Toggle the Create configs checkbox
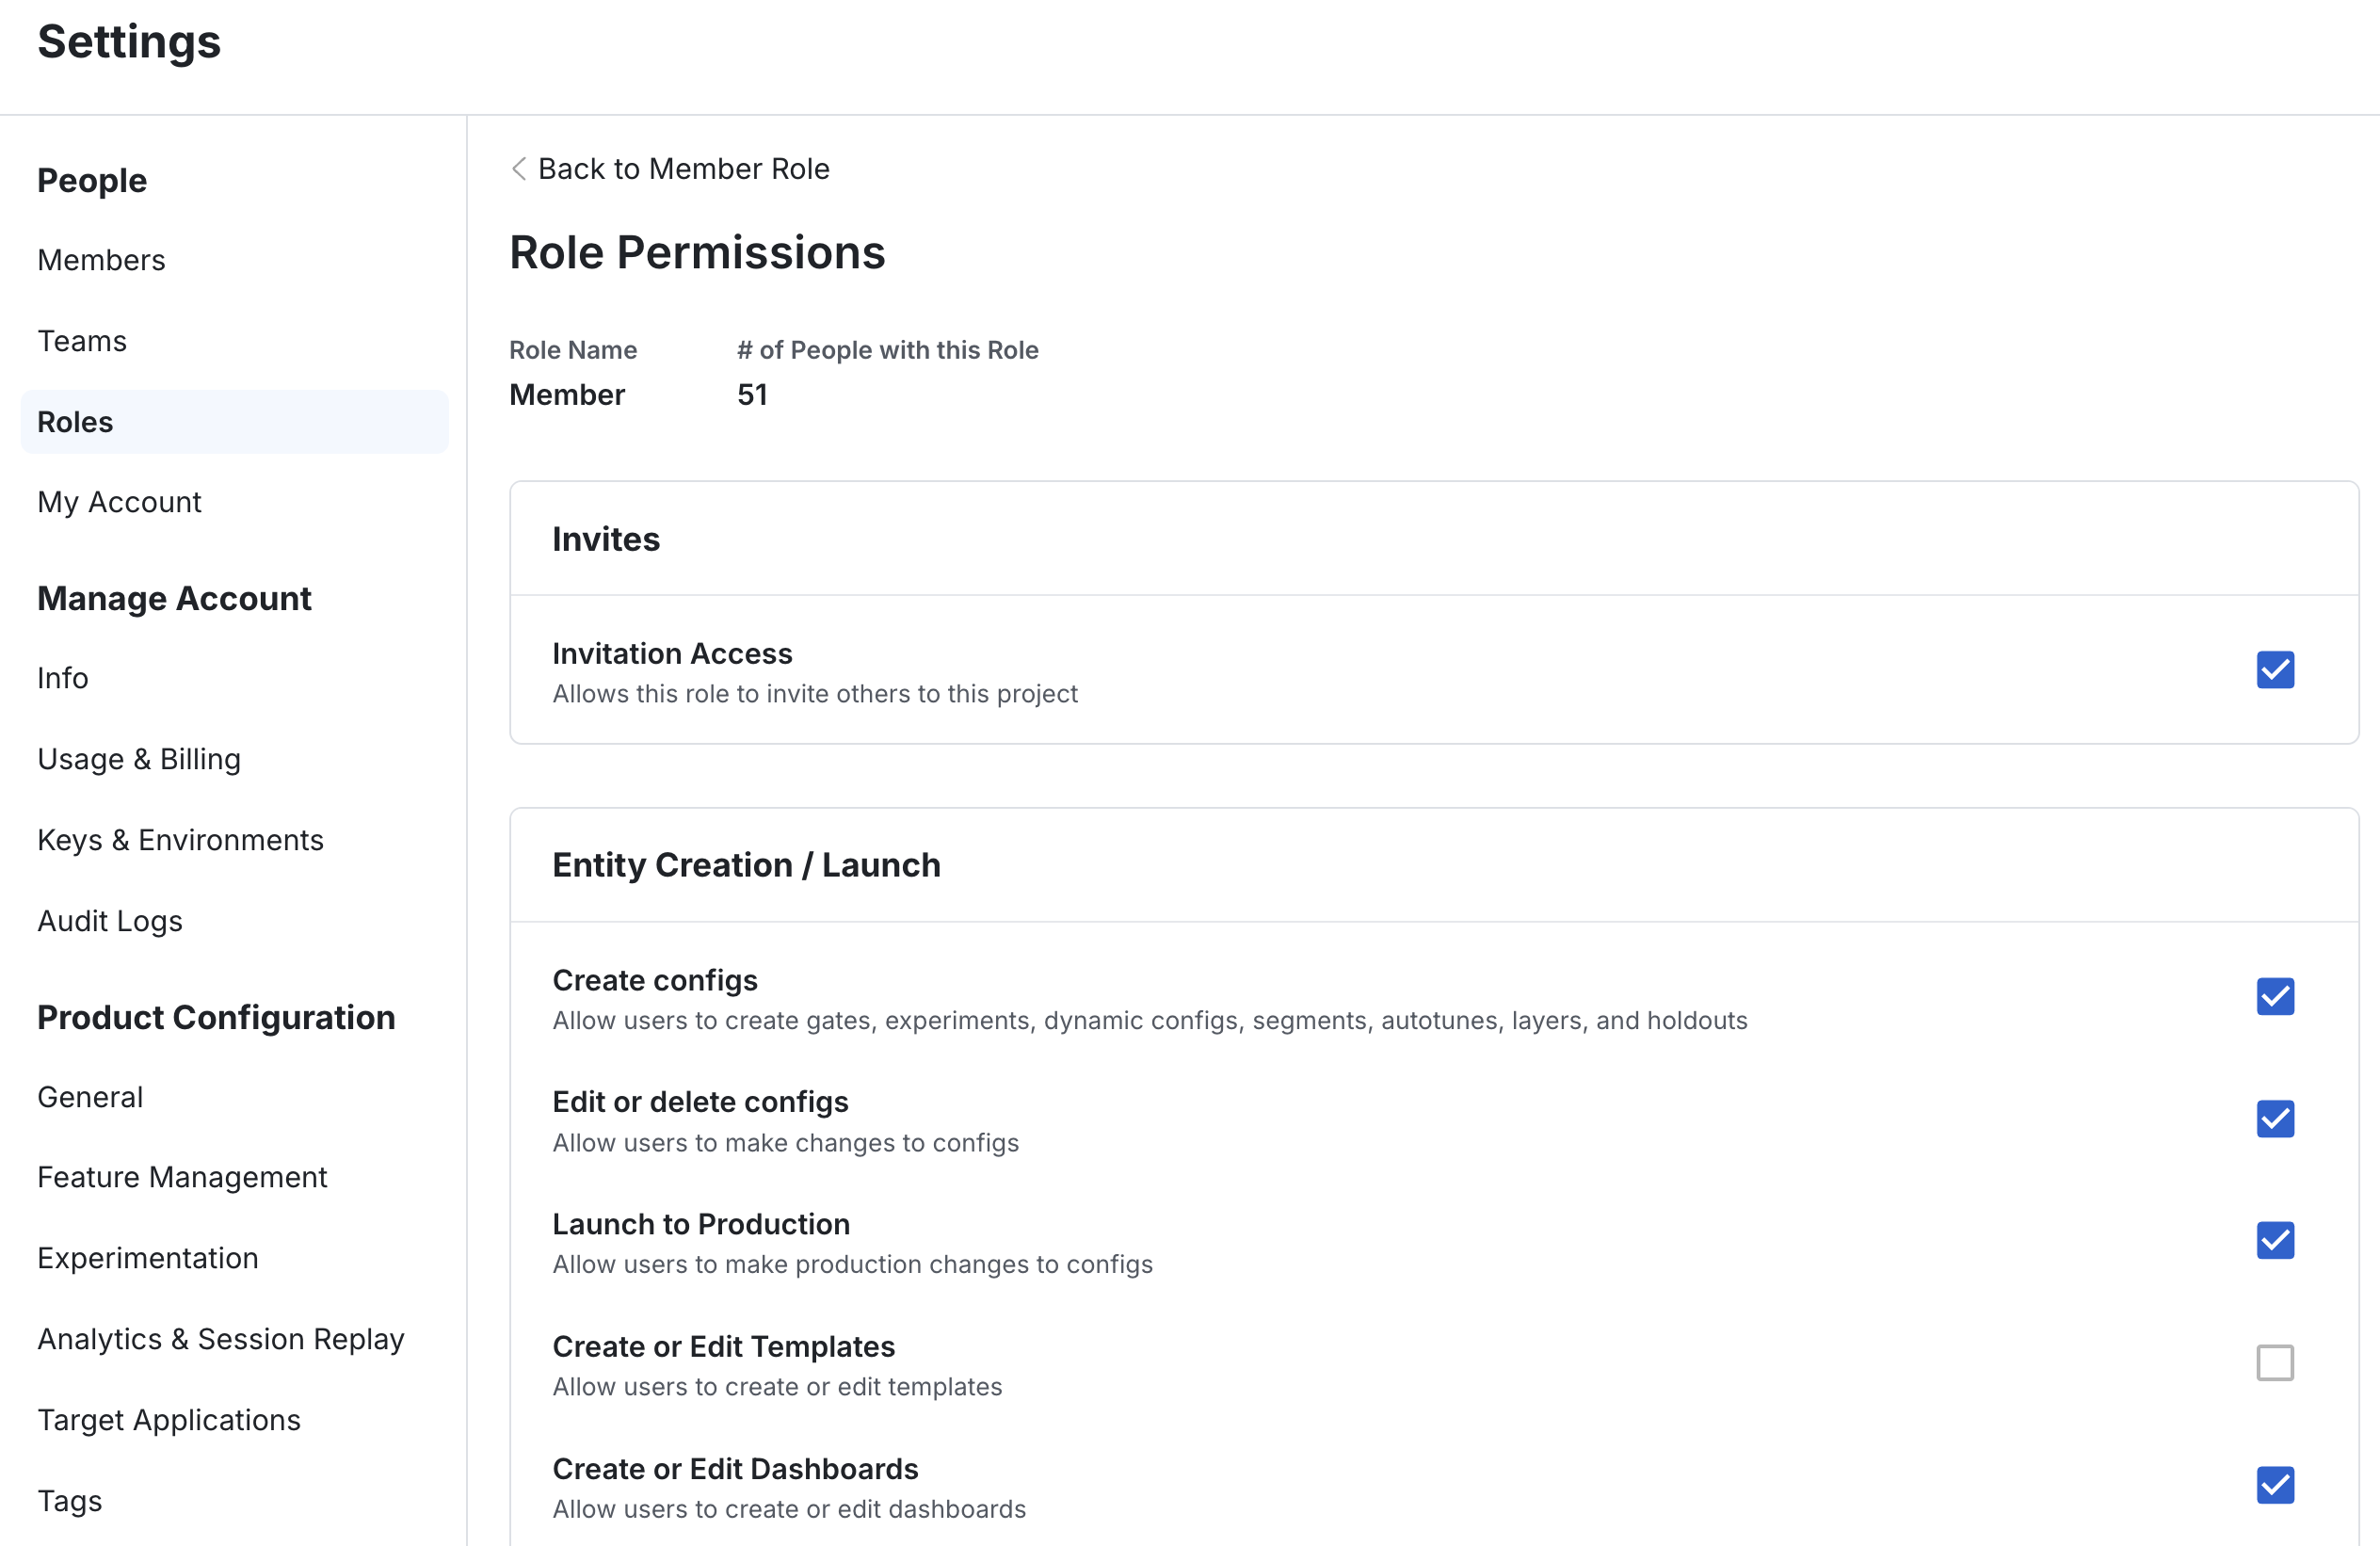 coord(2275,997)
